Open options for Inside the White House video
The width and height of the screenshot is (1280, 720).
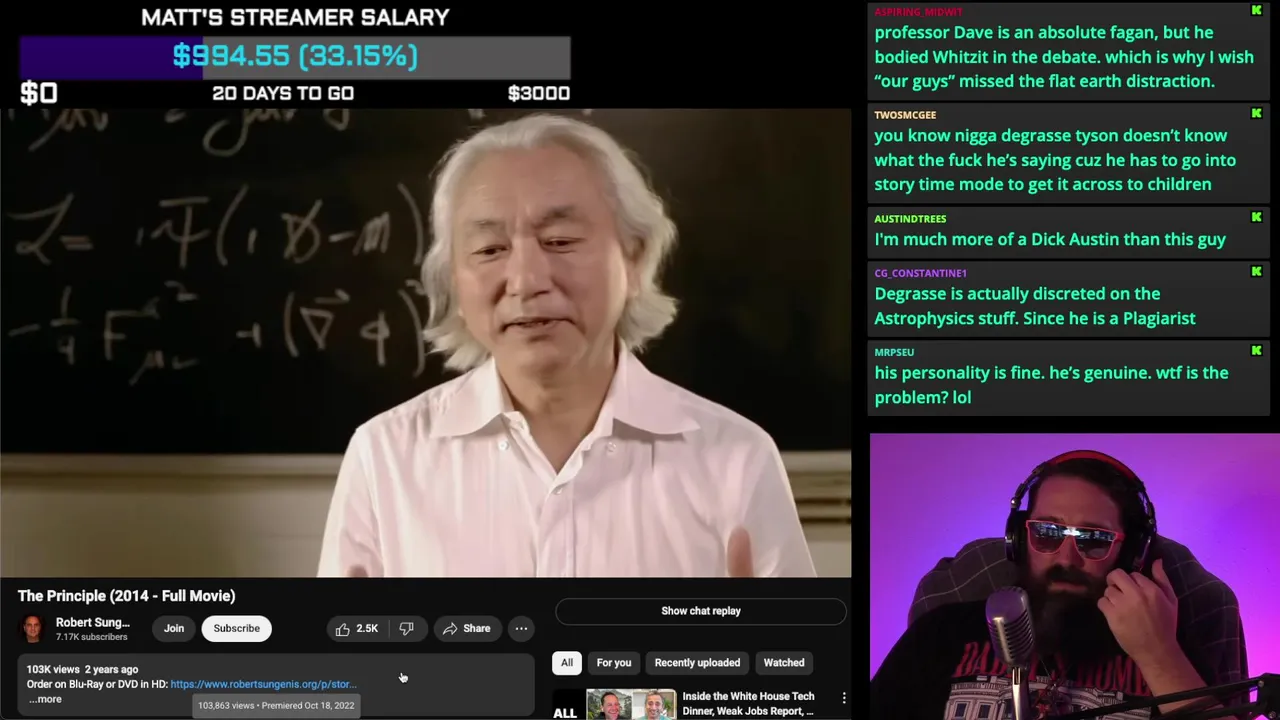[x=843, y=698]
